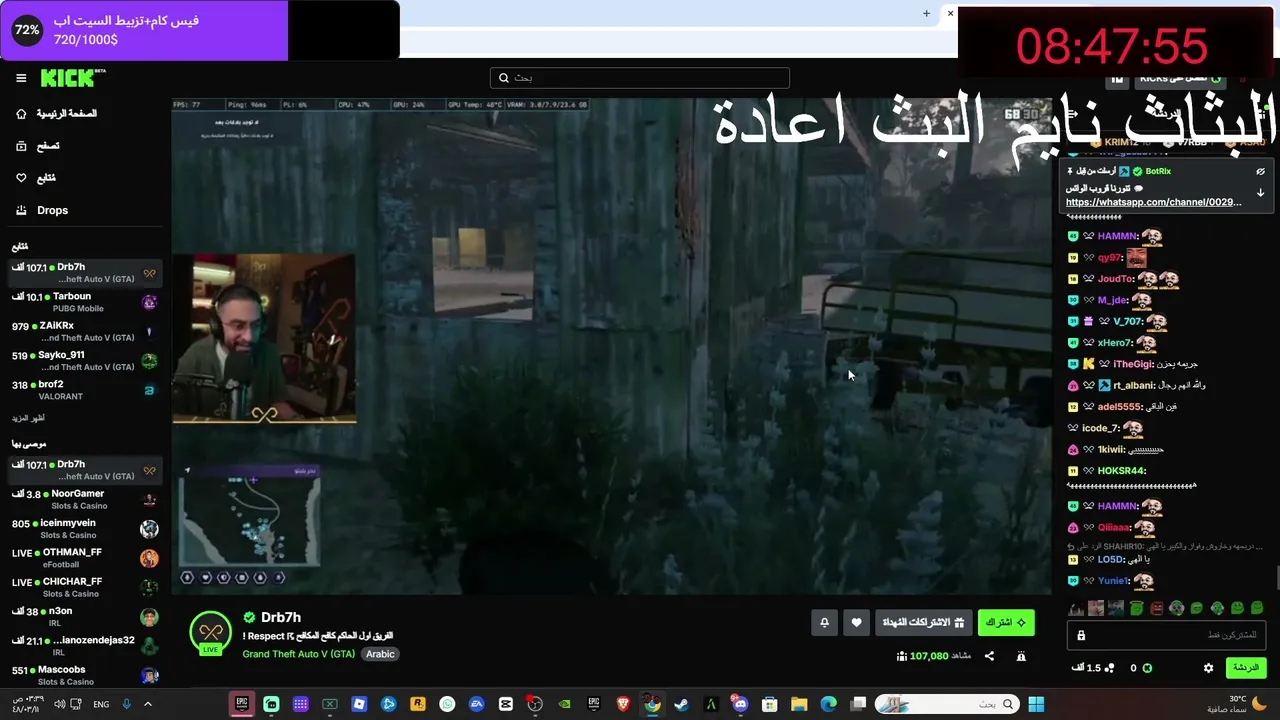Report the stream using the alert icon

pyautogui.click(x=1021, y=656)
